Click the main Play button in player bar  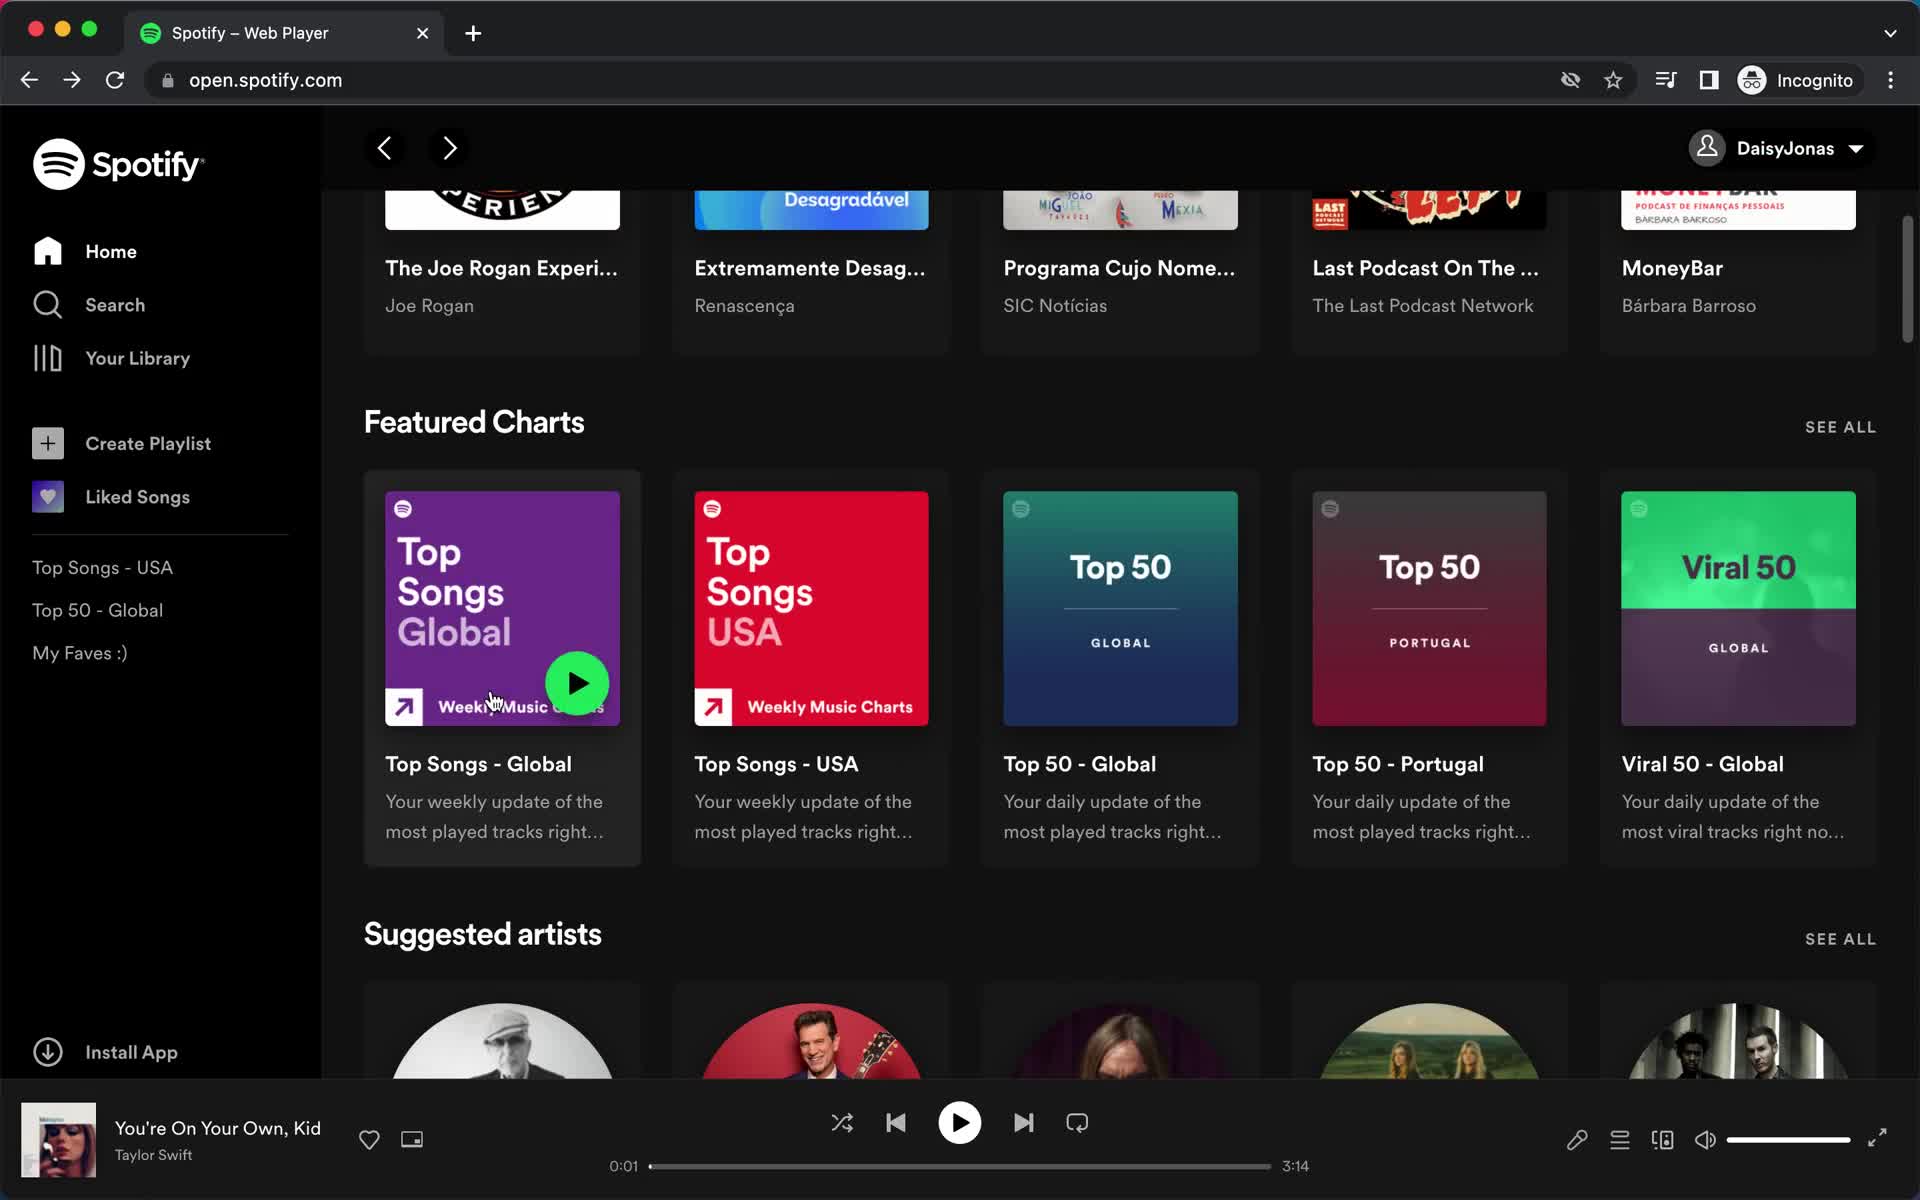click(959, 1123)
